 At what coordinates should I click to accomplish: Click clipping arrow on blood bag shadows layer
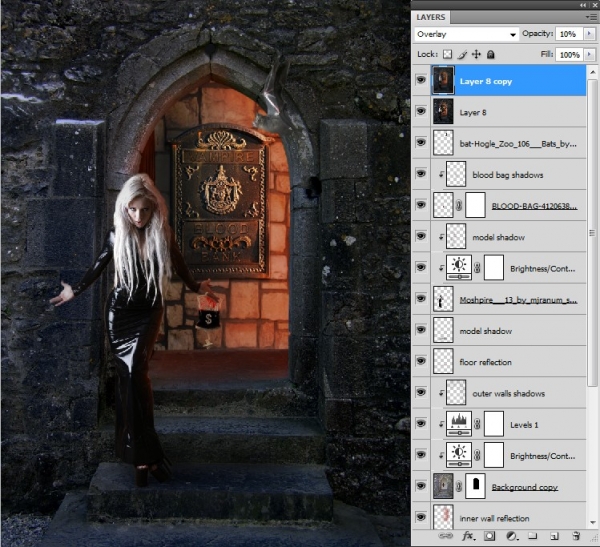(x=441, y=174)
